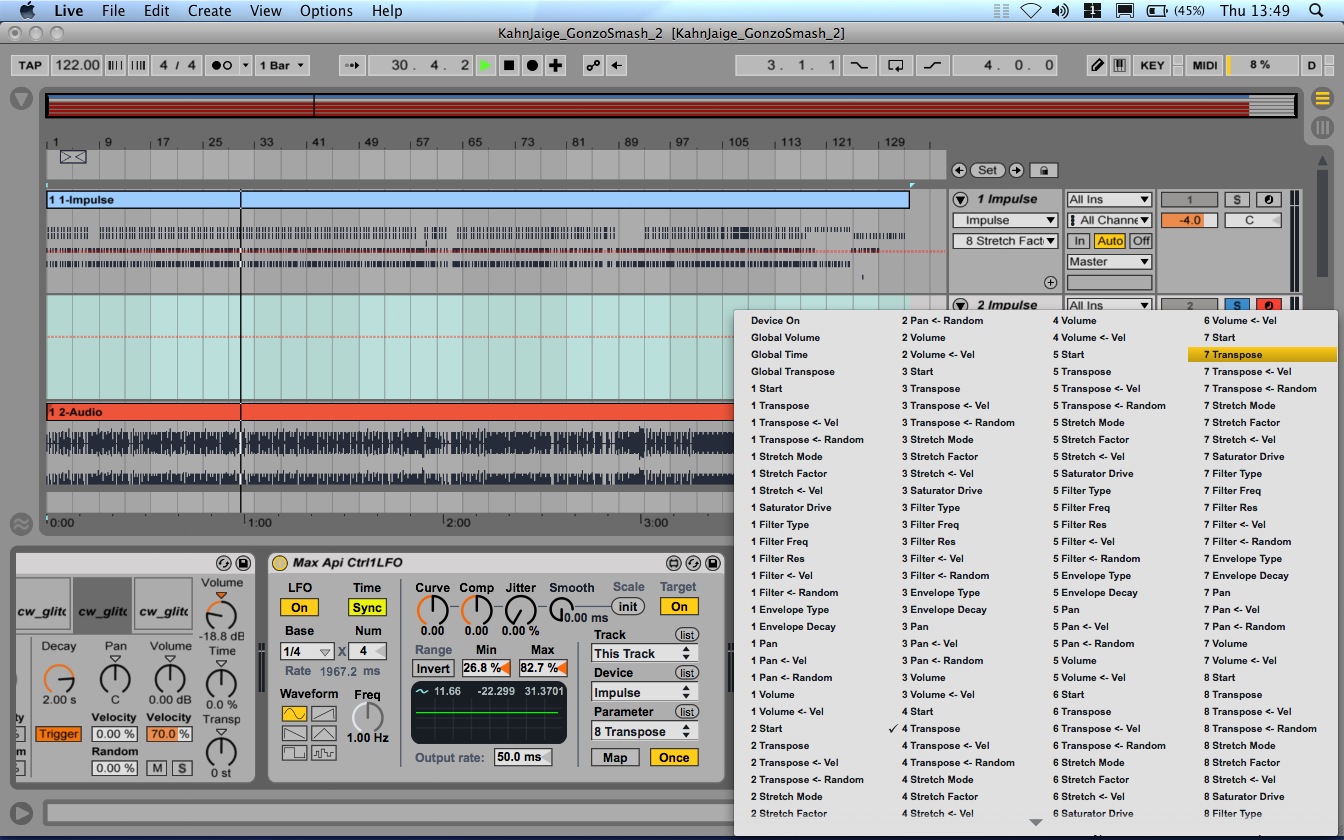Toggle the Loop switch in transport
1344x840 pixels.
point(896,65)
